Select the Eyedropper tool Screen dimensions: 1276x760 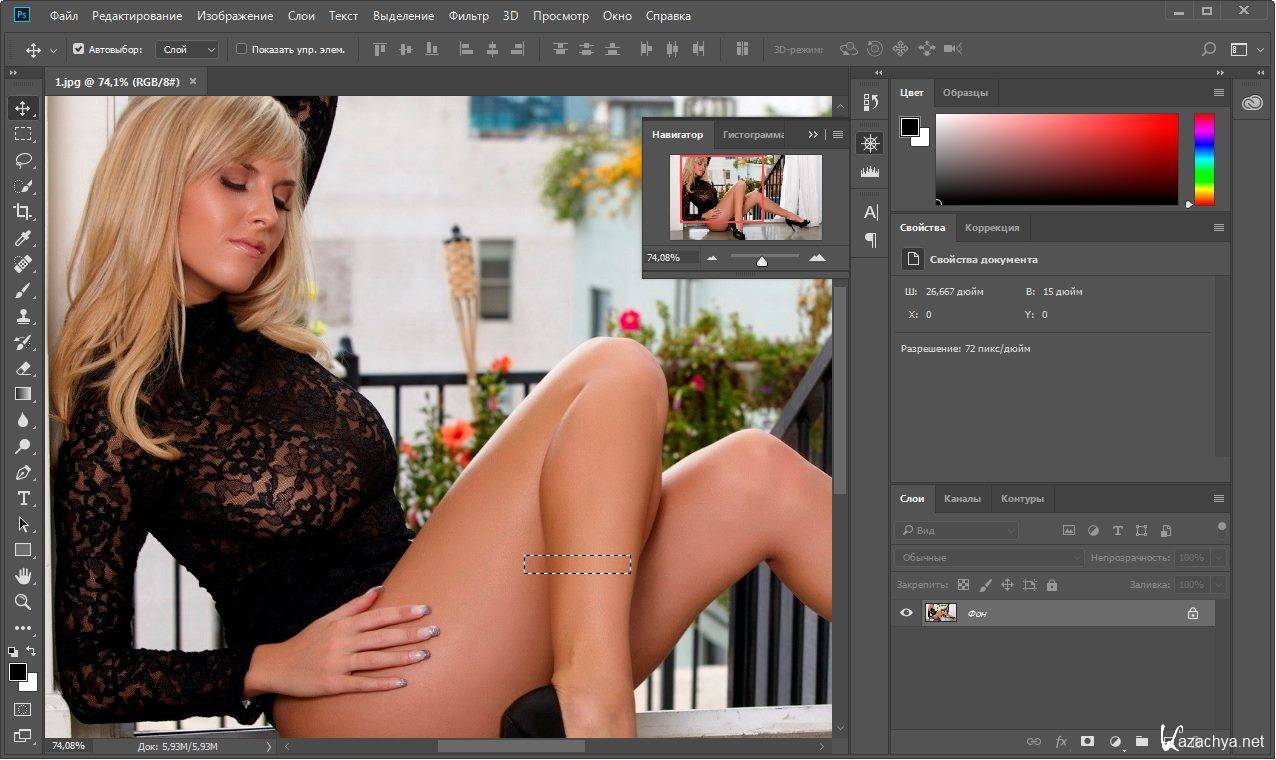click(x=23, y=238)
